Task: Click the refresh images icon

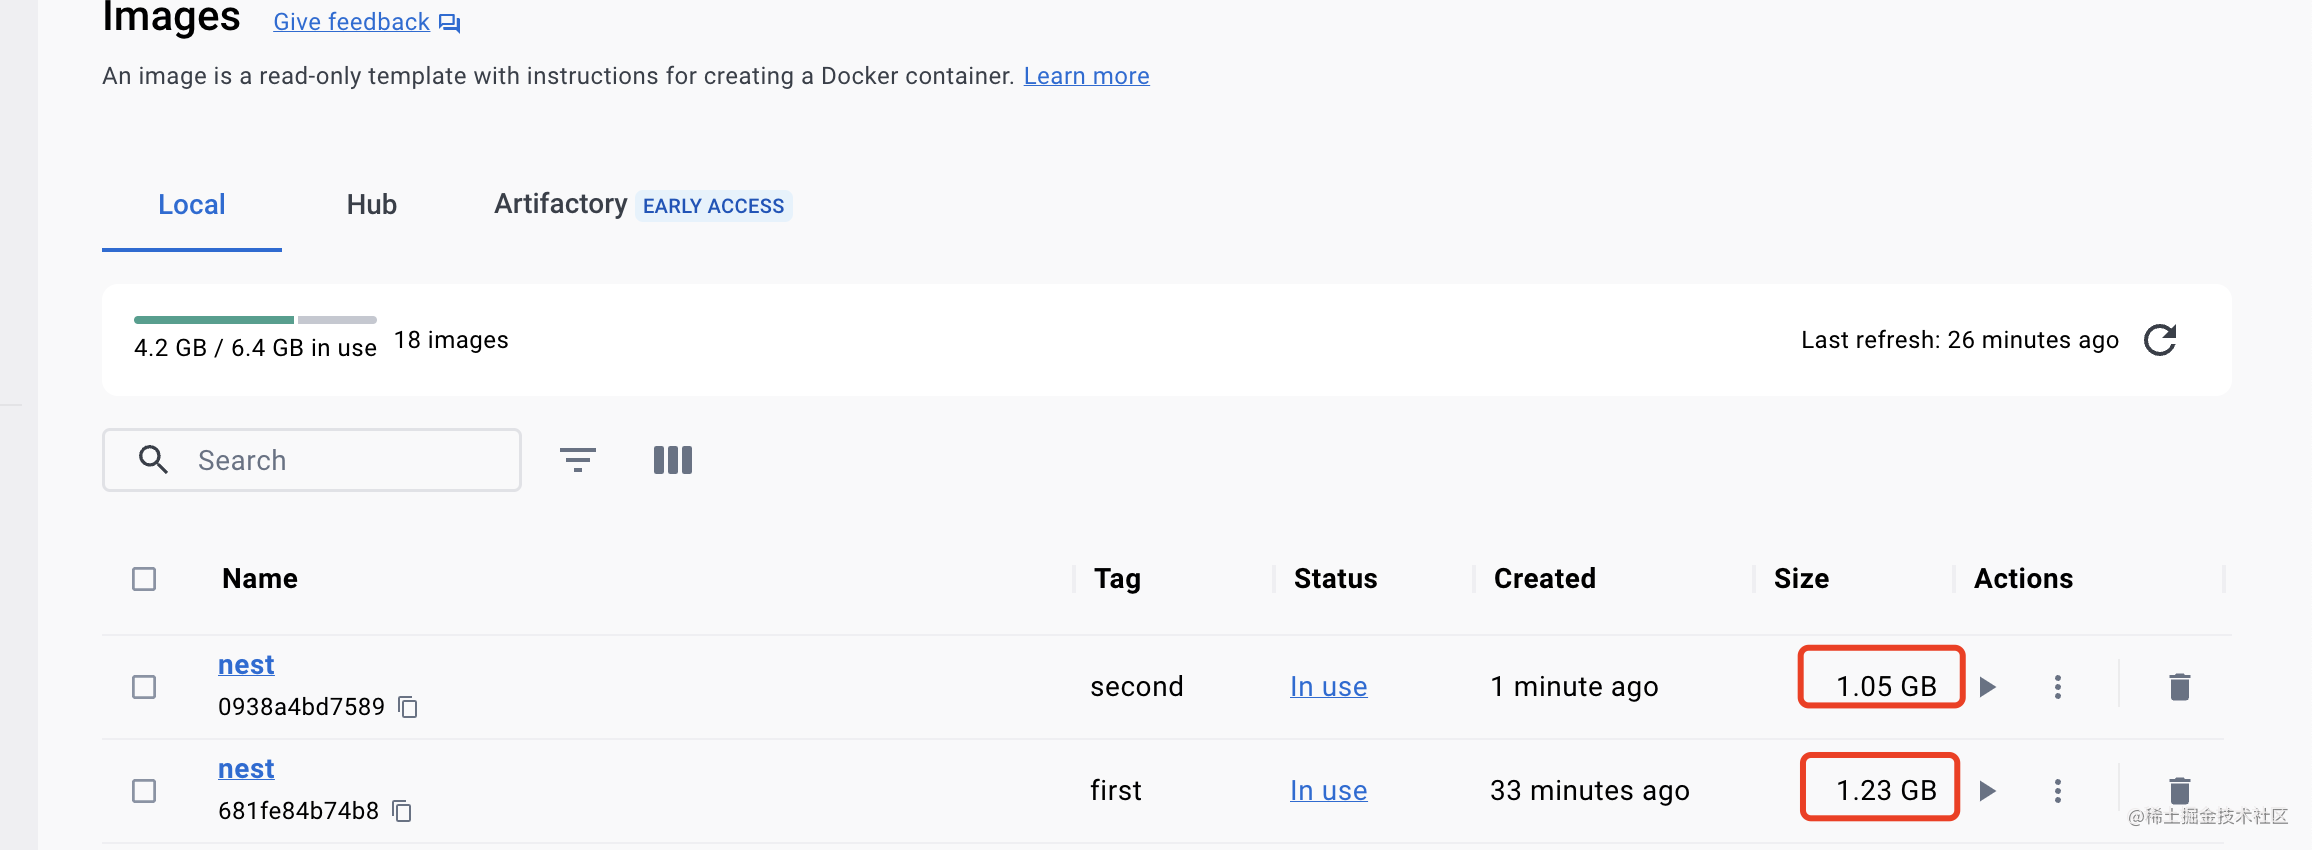Action: [x=2160, y=340]
